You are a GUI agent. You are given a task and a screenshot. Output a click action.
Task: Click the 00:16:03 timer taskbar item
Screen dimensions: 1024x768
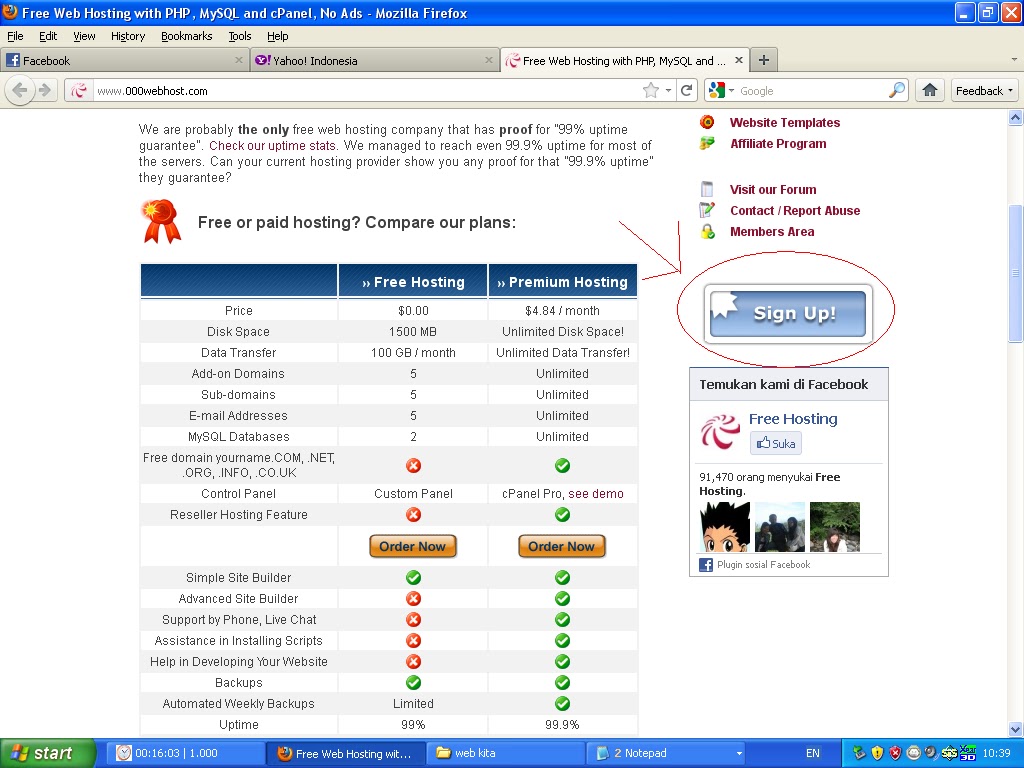(185, 753)
